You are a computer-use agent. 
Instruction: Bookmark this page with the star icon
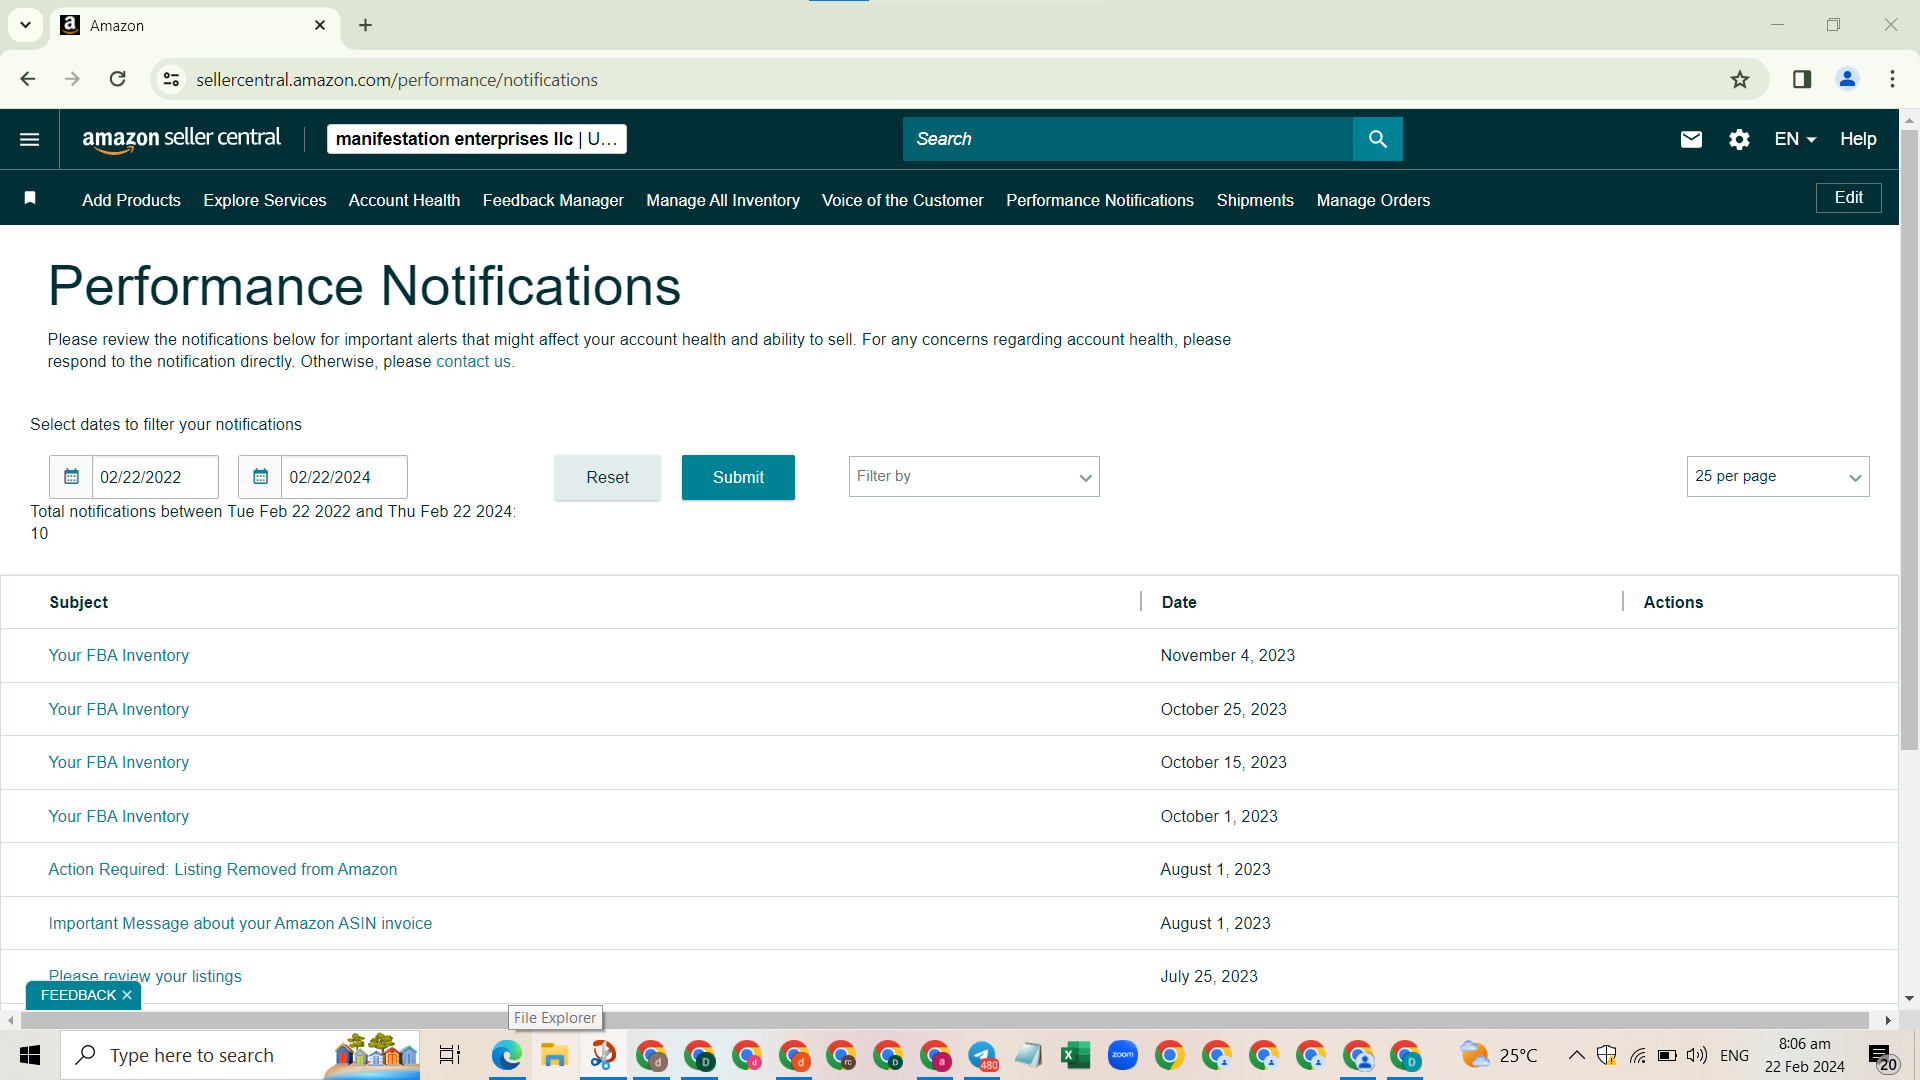1740,79
